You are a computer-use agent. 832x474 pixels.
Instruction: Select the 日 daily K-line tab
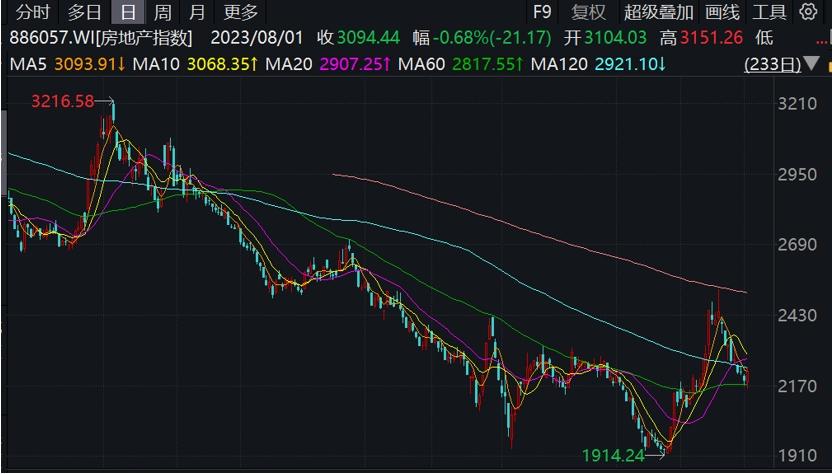(x=127, y=12)
